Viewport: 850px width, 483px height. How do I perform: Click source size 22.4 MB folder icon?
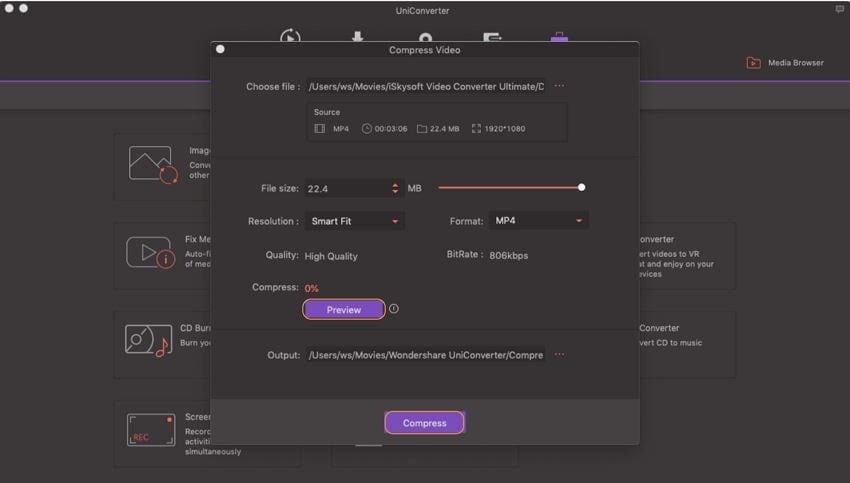[422, 128]
